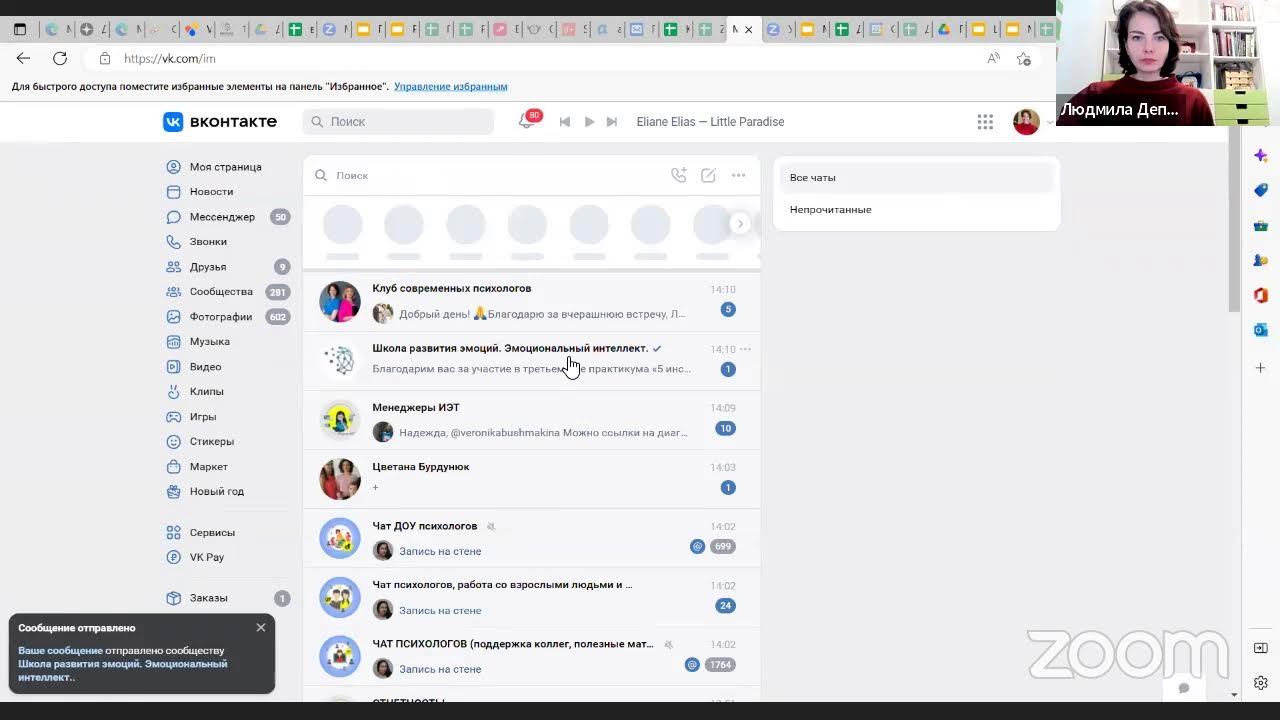This screenshot has height=720, width=1280.
Task: Open Заказы section
Action: [x=209, y=598]
